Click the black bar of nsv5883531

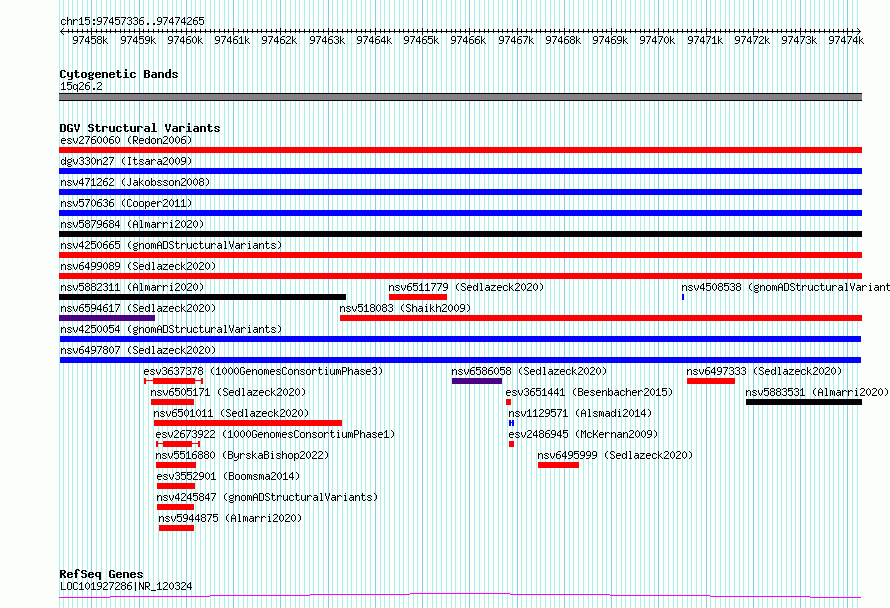(804, 402)
